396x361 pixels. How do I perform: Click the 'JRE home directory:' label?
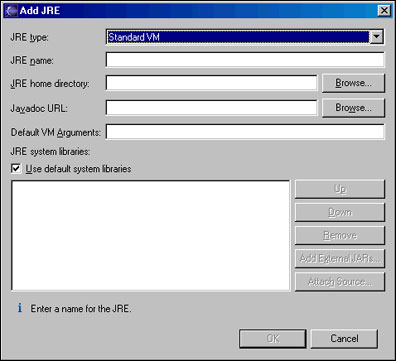pyautogui.click(x=50, y=83)
